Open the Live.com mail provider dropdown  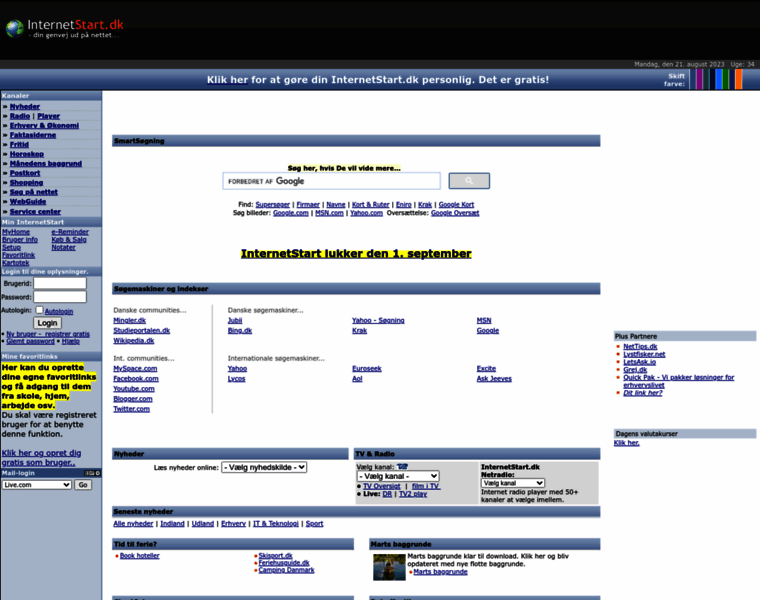tap(37, 485)
